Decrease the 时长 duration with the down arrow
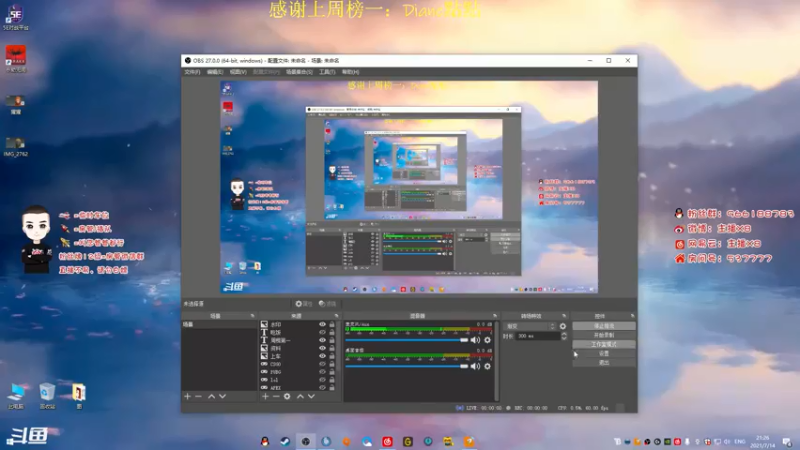800x450 pixels. tap(564, 338)
